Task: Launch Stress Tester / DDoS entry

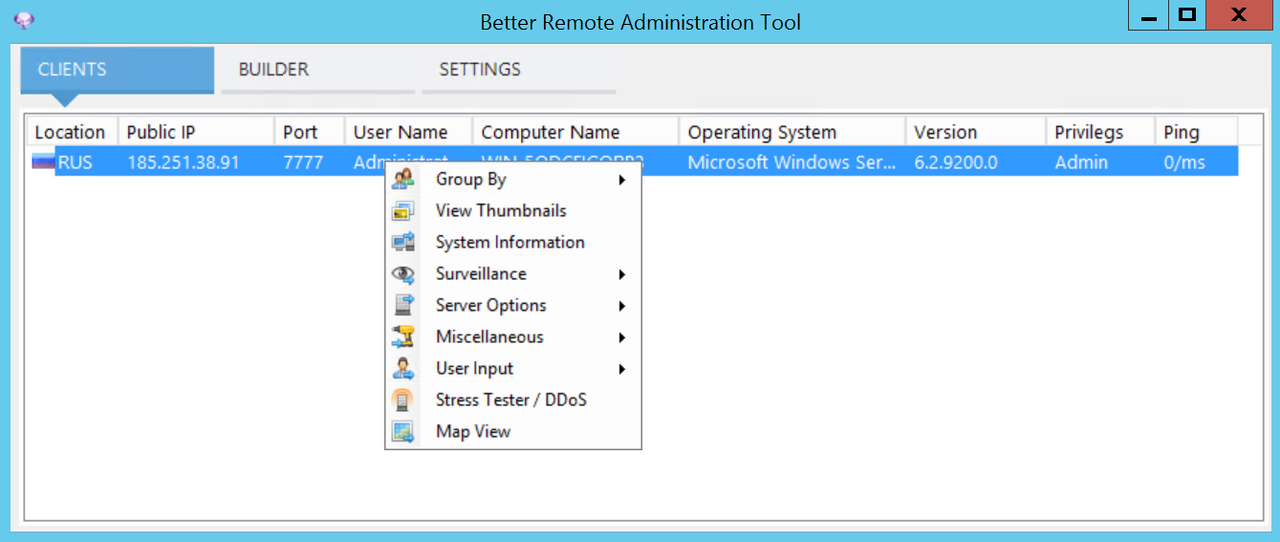Action: pyautogui.click(x=513, y=400)
